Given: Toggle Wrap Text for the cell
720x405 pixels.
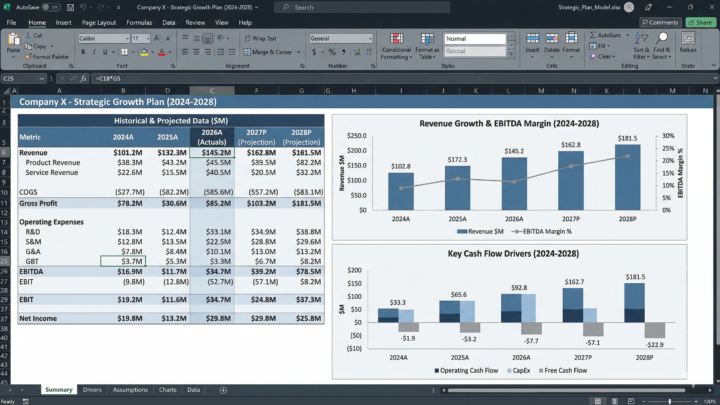Looking at the screenshot, I should click(263, 38).
